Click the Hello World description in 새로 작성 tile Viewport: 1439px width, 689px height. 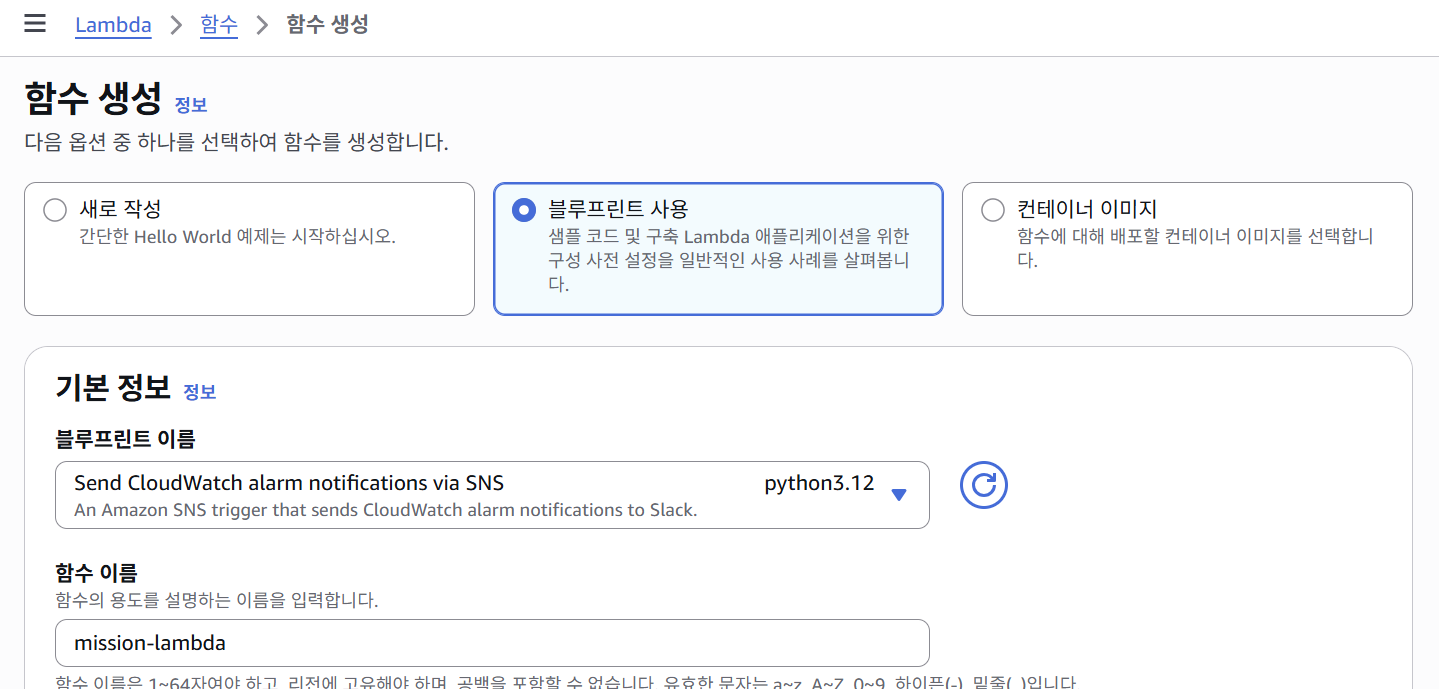tap(237, 238)
